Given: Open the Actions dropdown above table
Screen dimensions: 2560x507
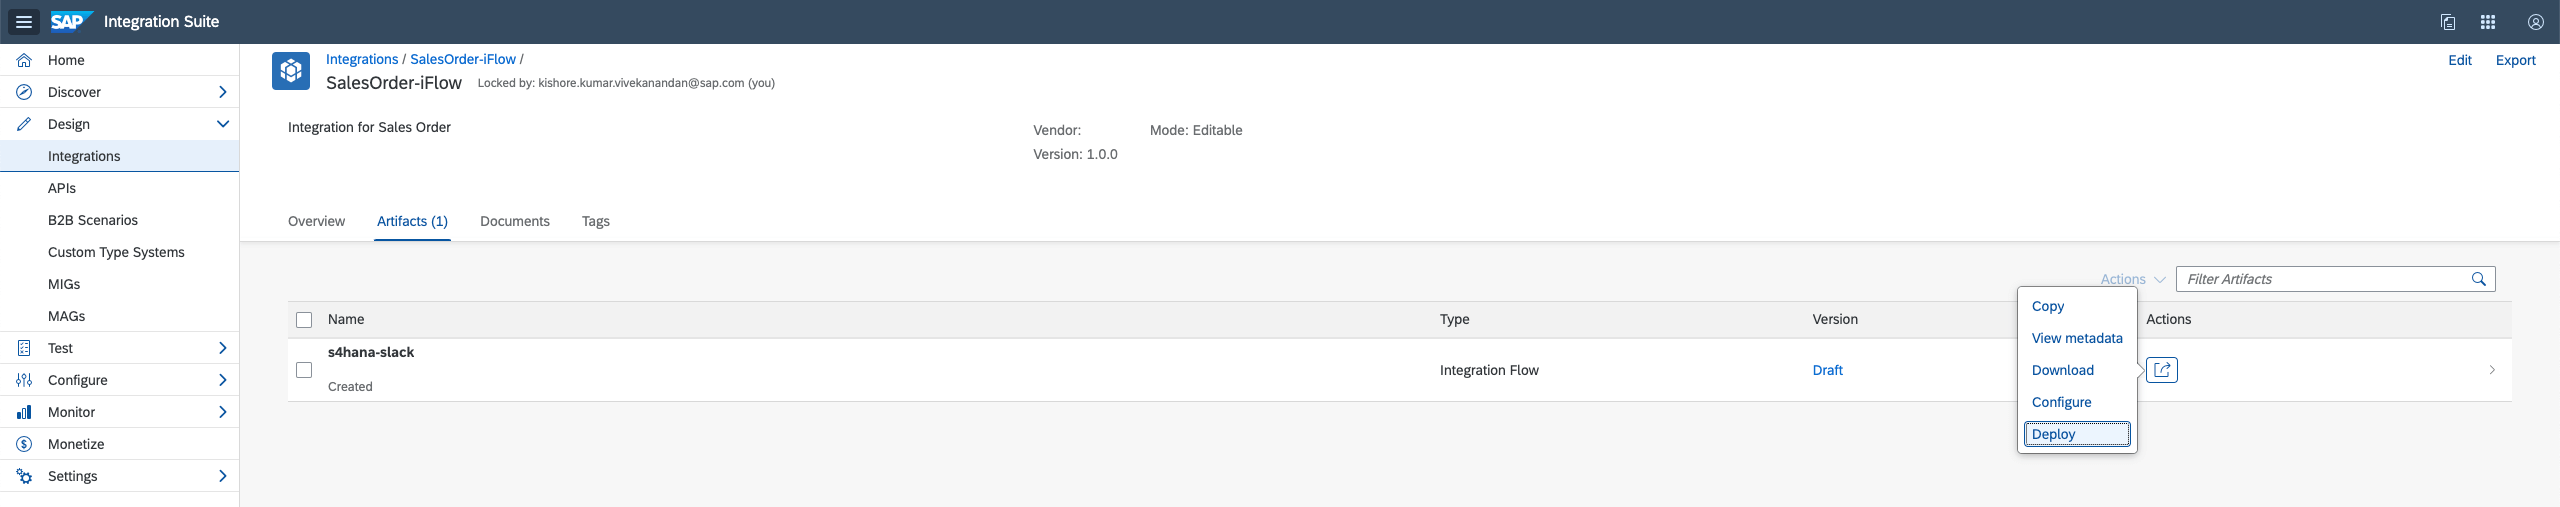Looking at the screenshot, I should click(x=2132, y=279).
